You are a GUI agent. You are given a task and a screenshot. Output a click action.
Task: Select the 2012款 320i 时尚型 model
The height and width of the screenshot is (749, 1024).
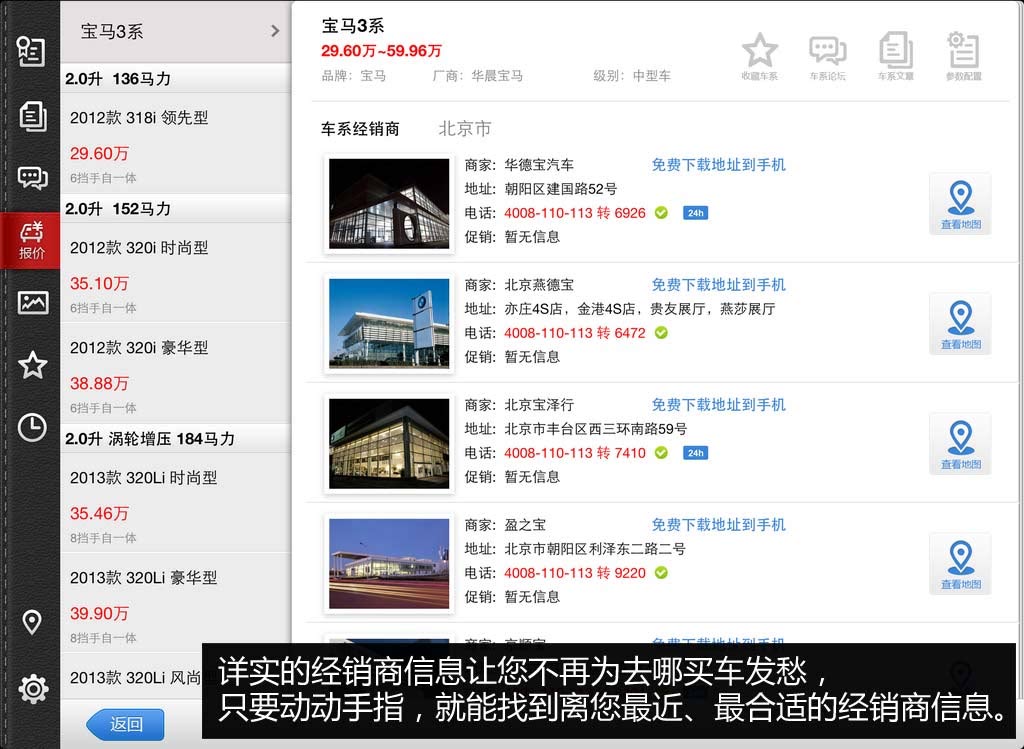pyautogui.click(x=175, y=273)
